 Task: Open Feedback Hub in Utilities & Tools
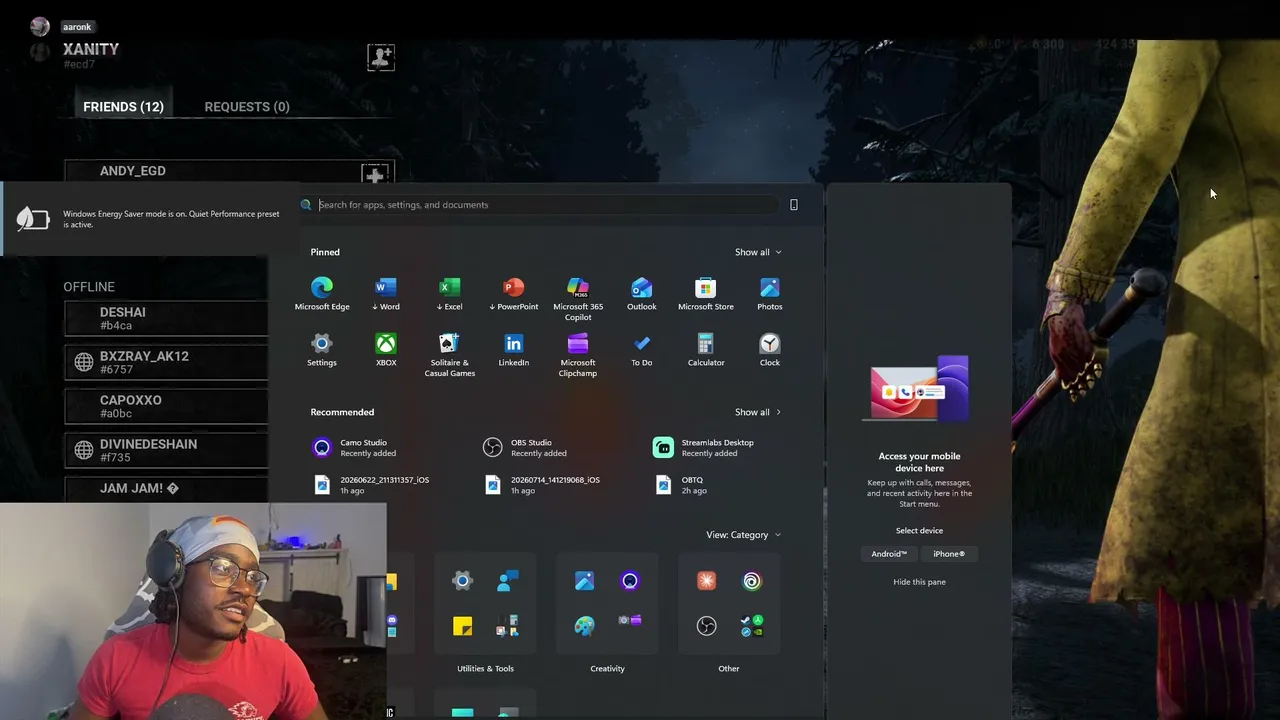(508, 581)
